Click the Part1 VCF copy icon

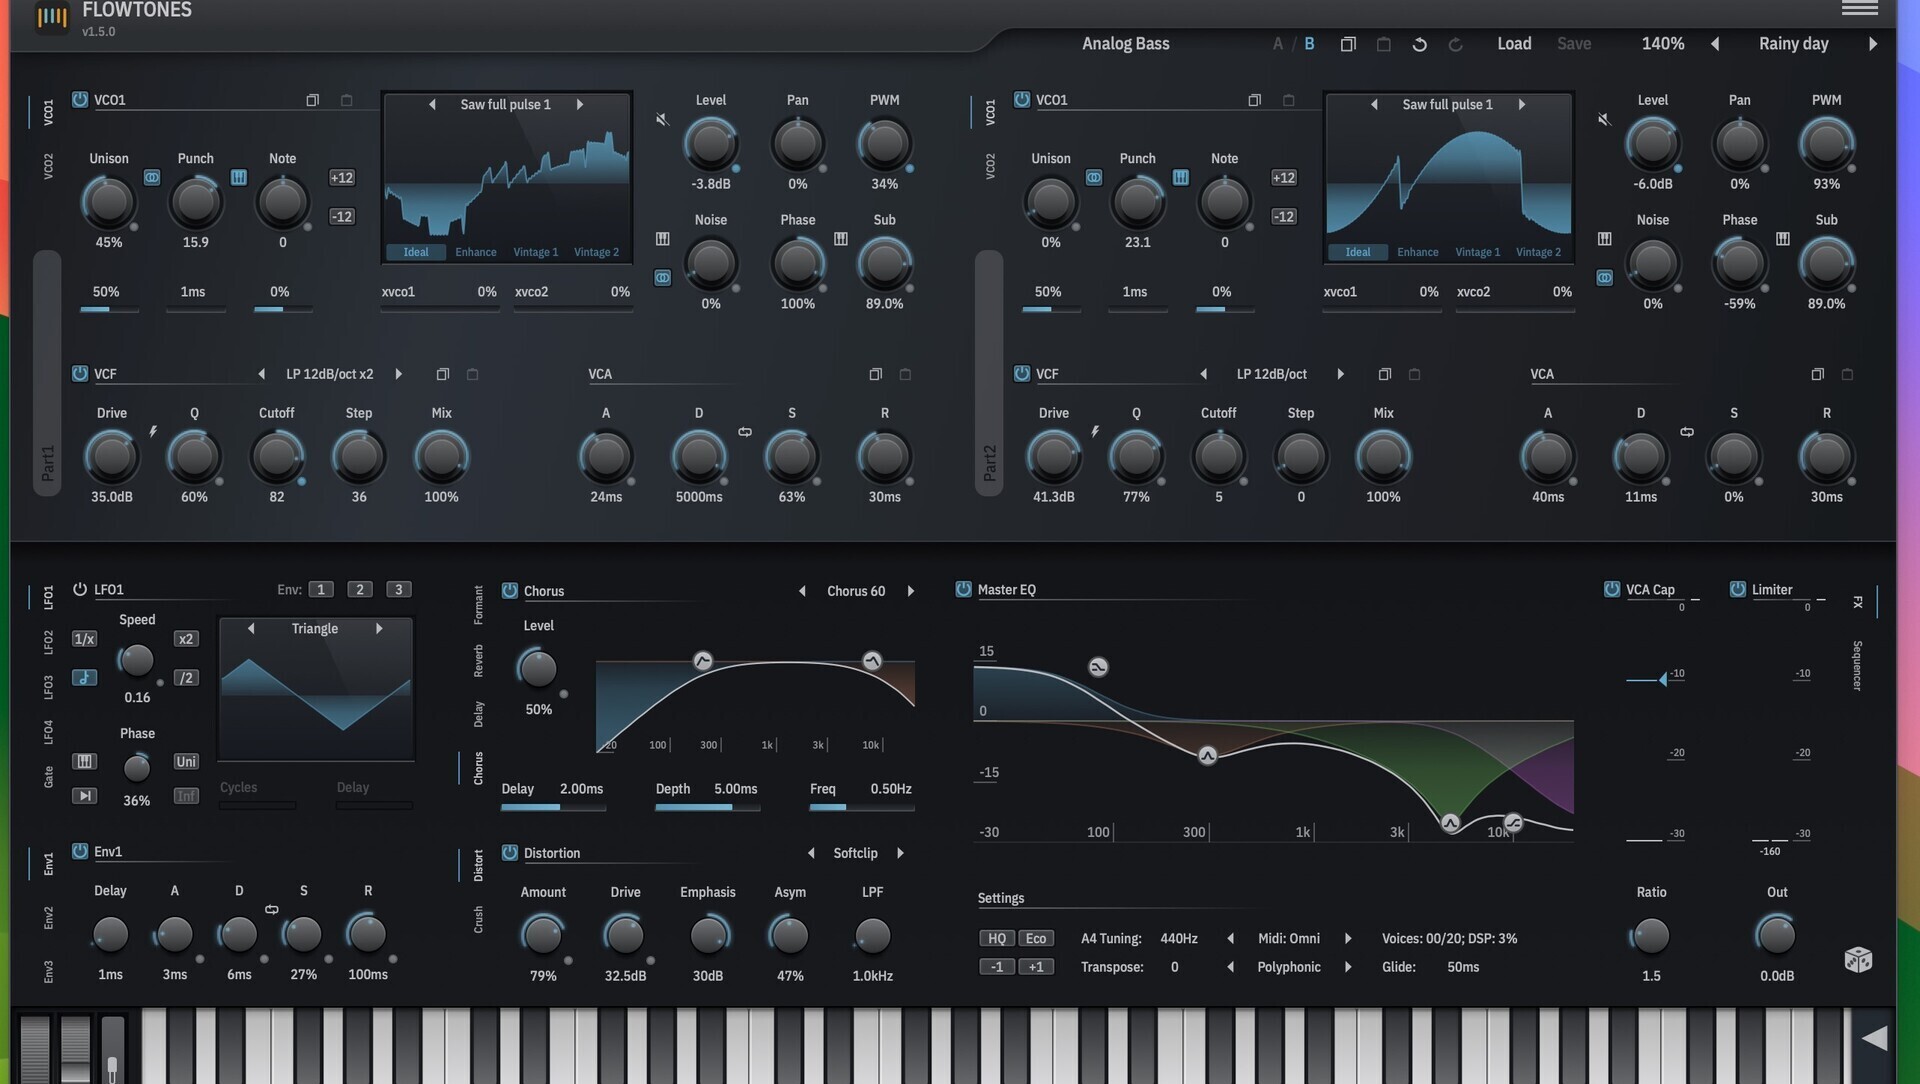point(442,375)
